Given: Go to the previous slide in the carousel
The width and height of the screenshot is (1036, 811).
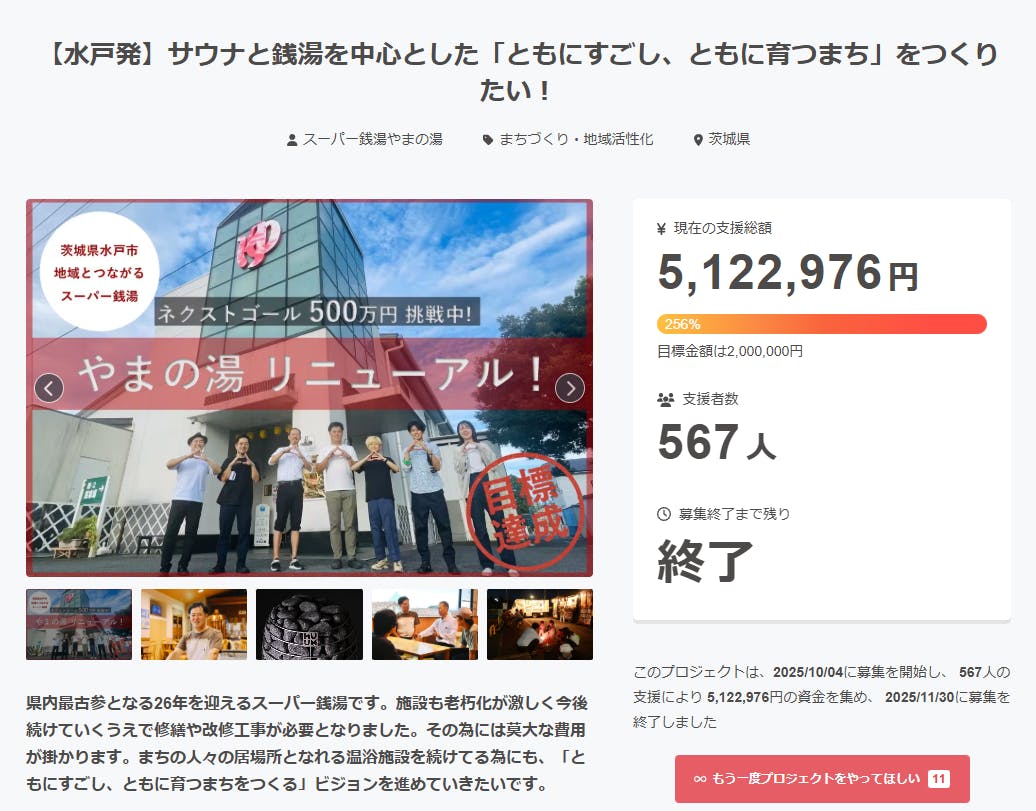Looking at the screenshot, I should coord(49,388).
